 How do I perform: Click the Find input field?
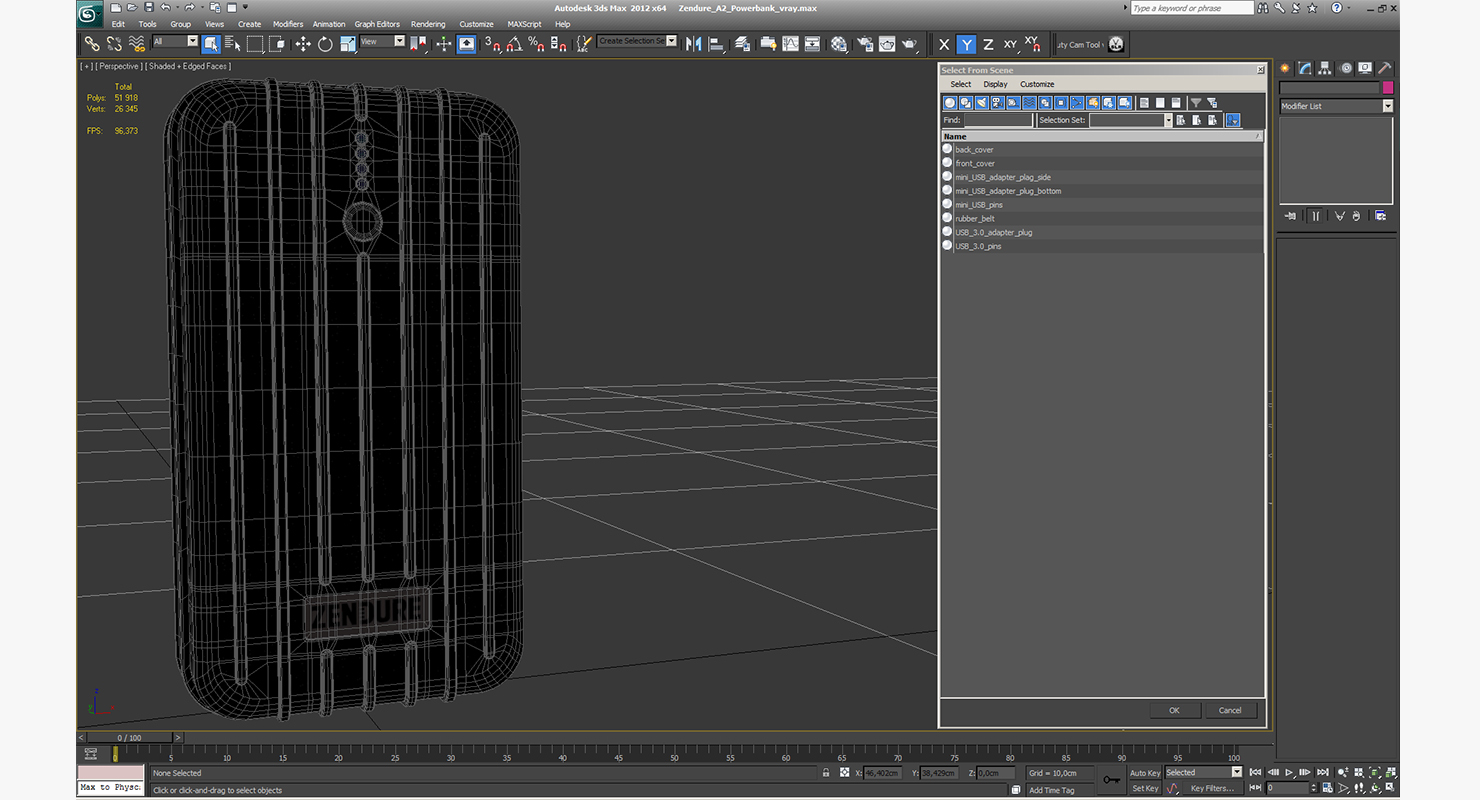click(x=998, y=120)
